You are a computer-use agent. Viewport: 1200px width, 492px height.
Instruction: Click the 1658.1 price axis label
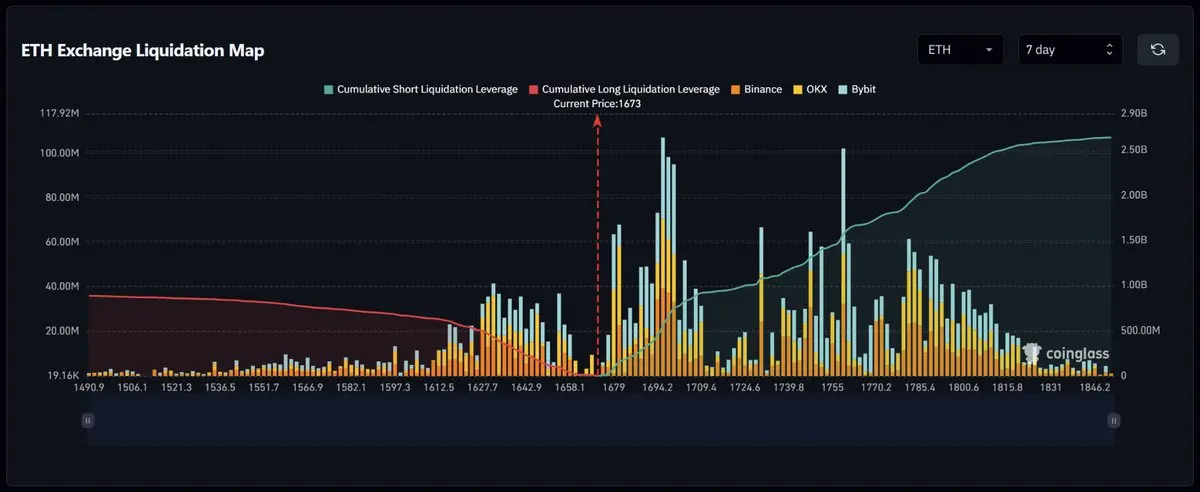tap(569, 388)
